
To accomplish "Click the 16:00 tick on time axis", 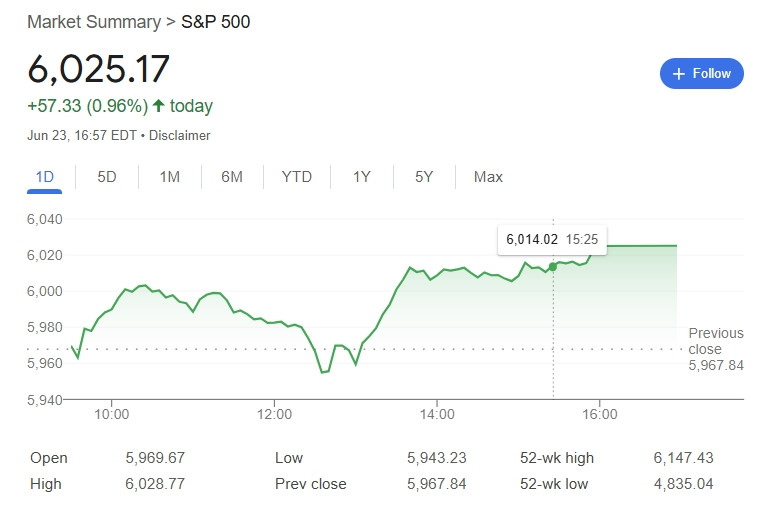I will (x=599, y=414).
